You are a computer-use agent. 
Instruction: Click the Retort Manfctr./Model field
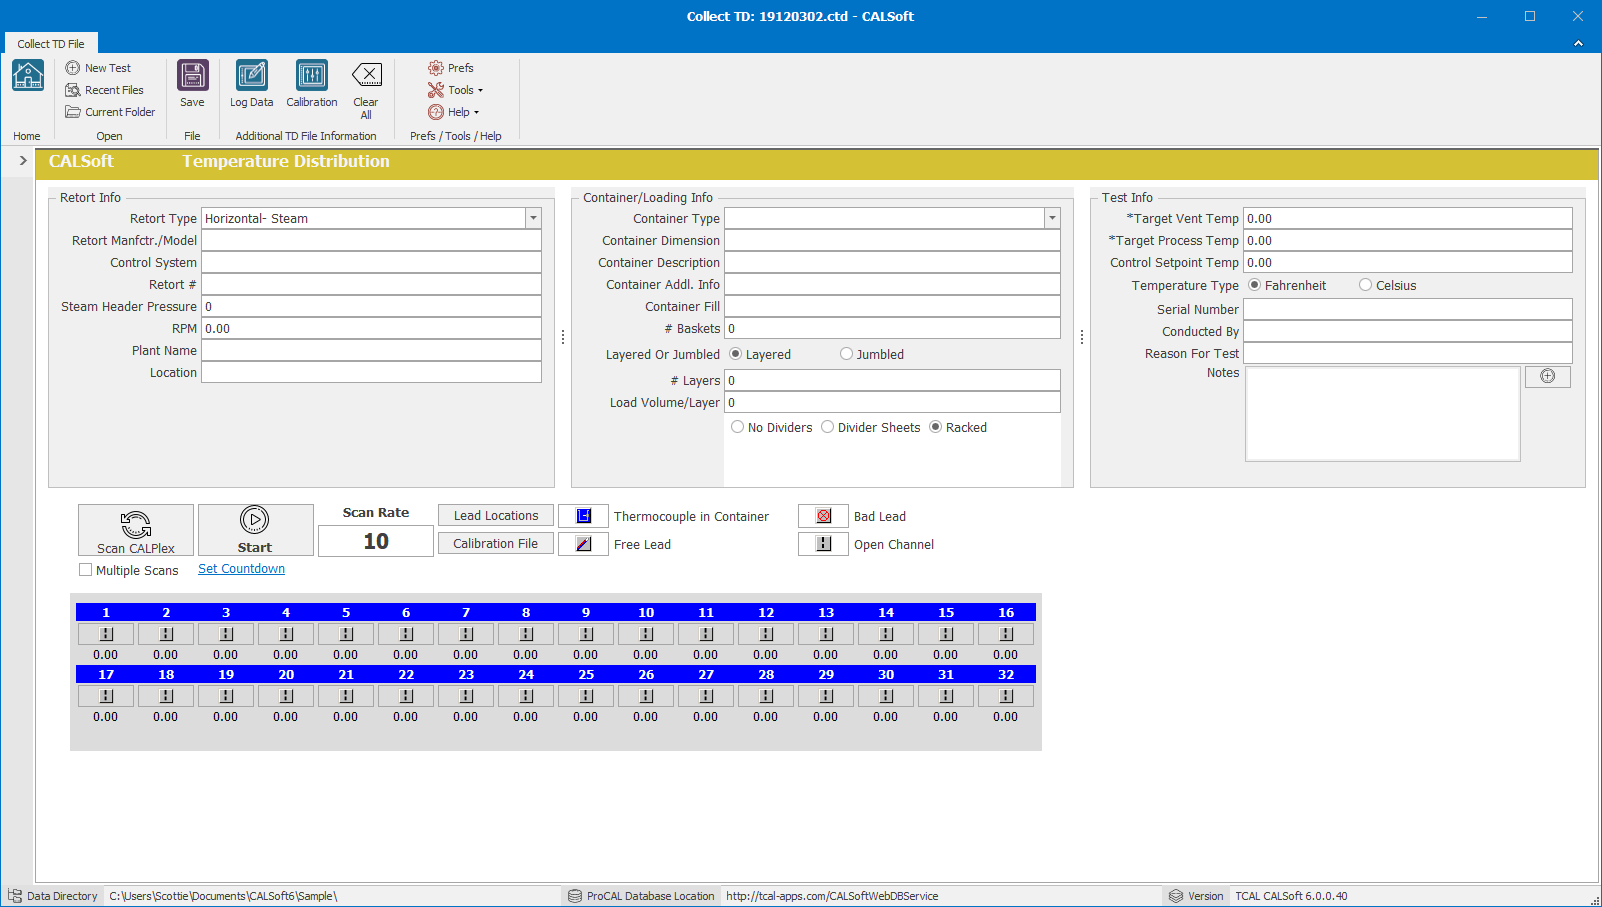point(372,240)
